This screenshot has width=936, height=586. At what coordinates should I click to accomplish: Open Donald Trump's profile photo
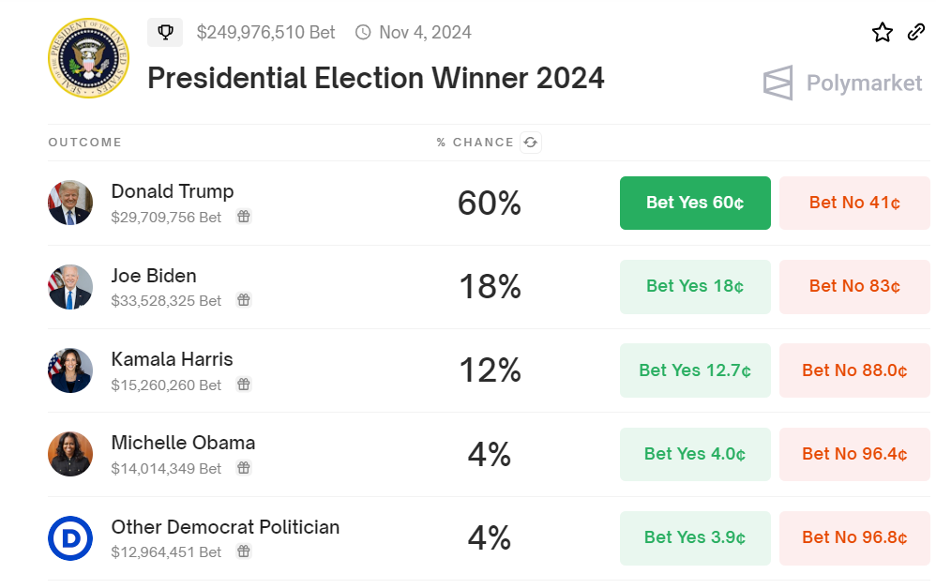70,203
